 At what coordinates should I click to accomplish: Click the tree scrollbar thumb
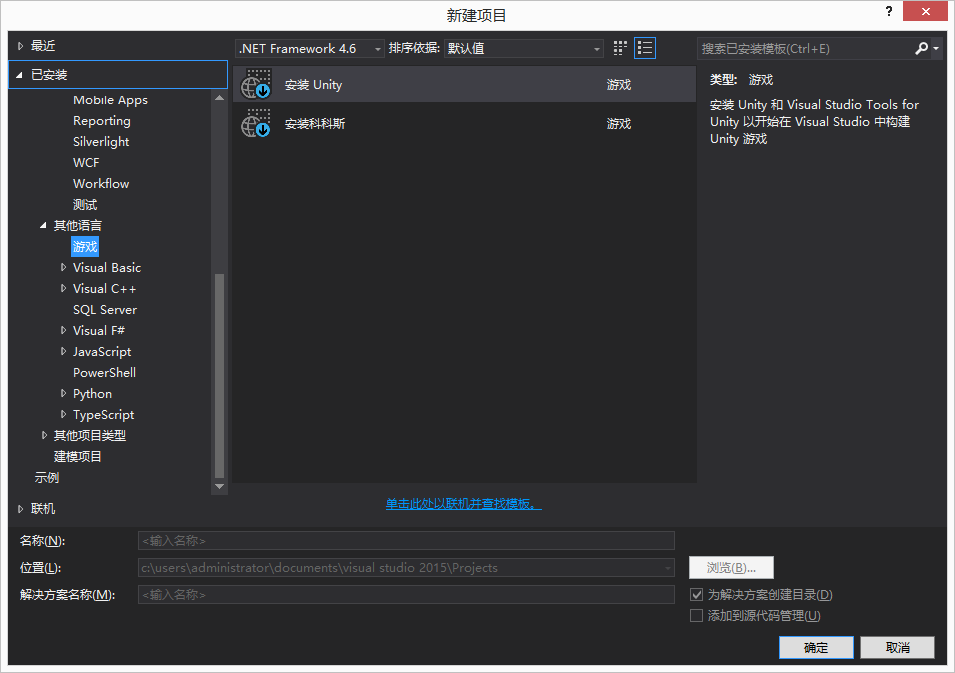click(x=219, y=375)
